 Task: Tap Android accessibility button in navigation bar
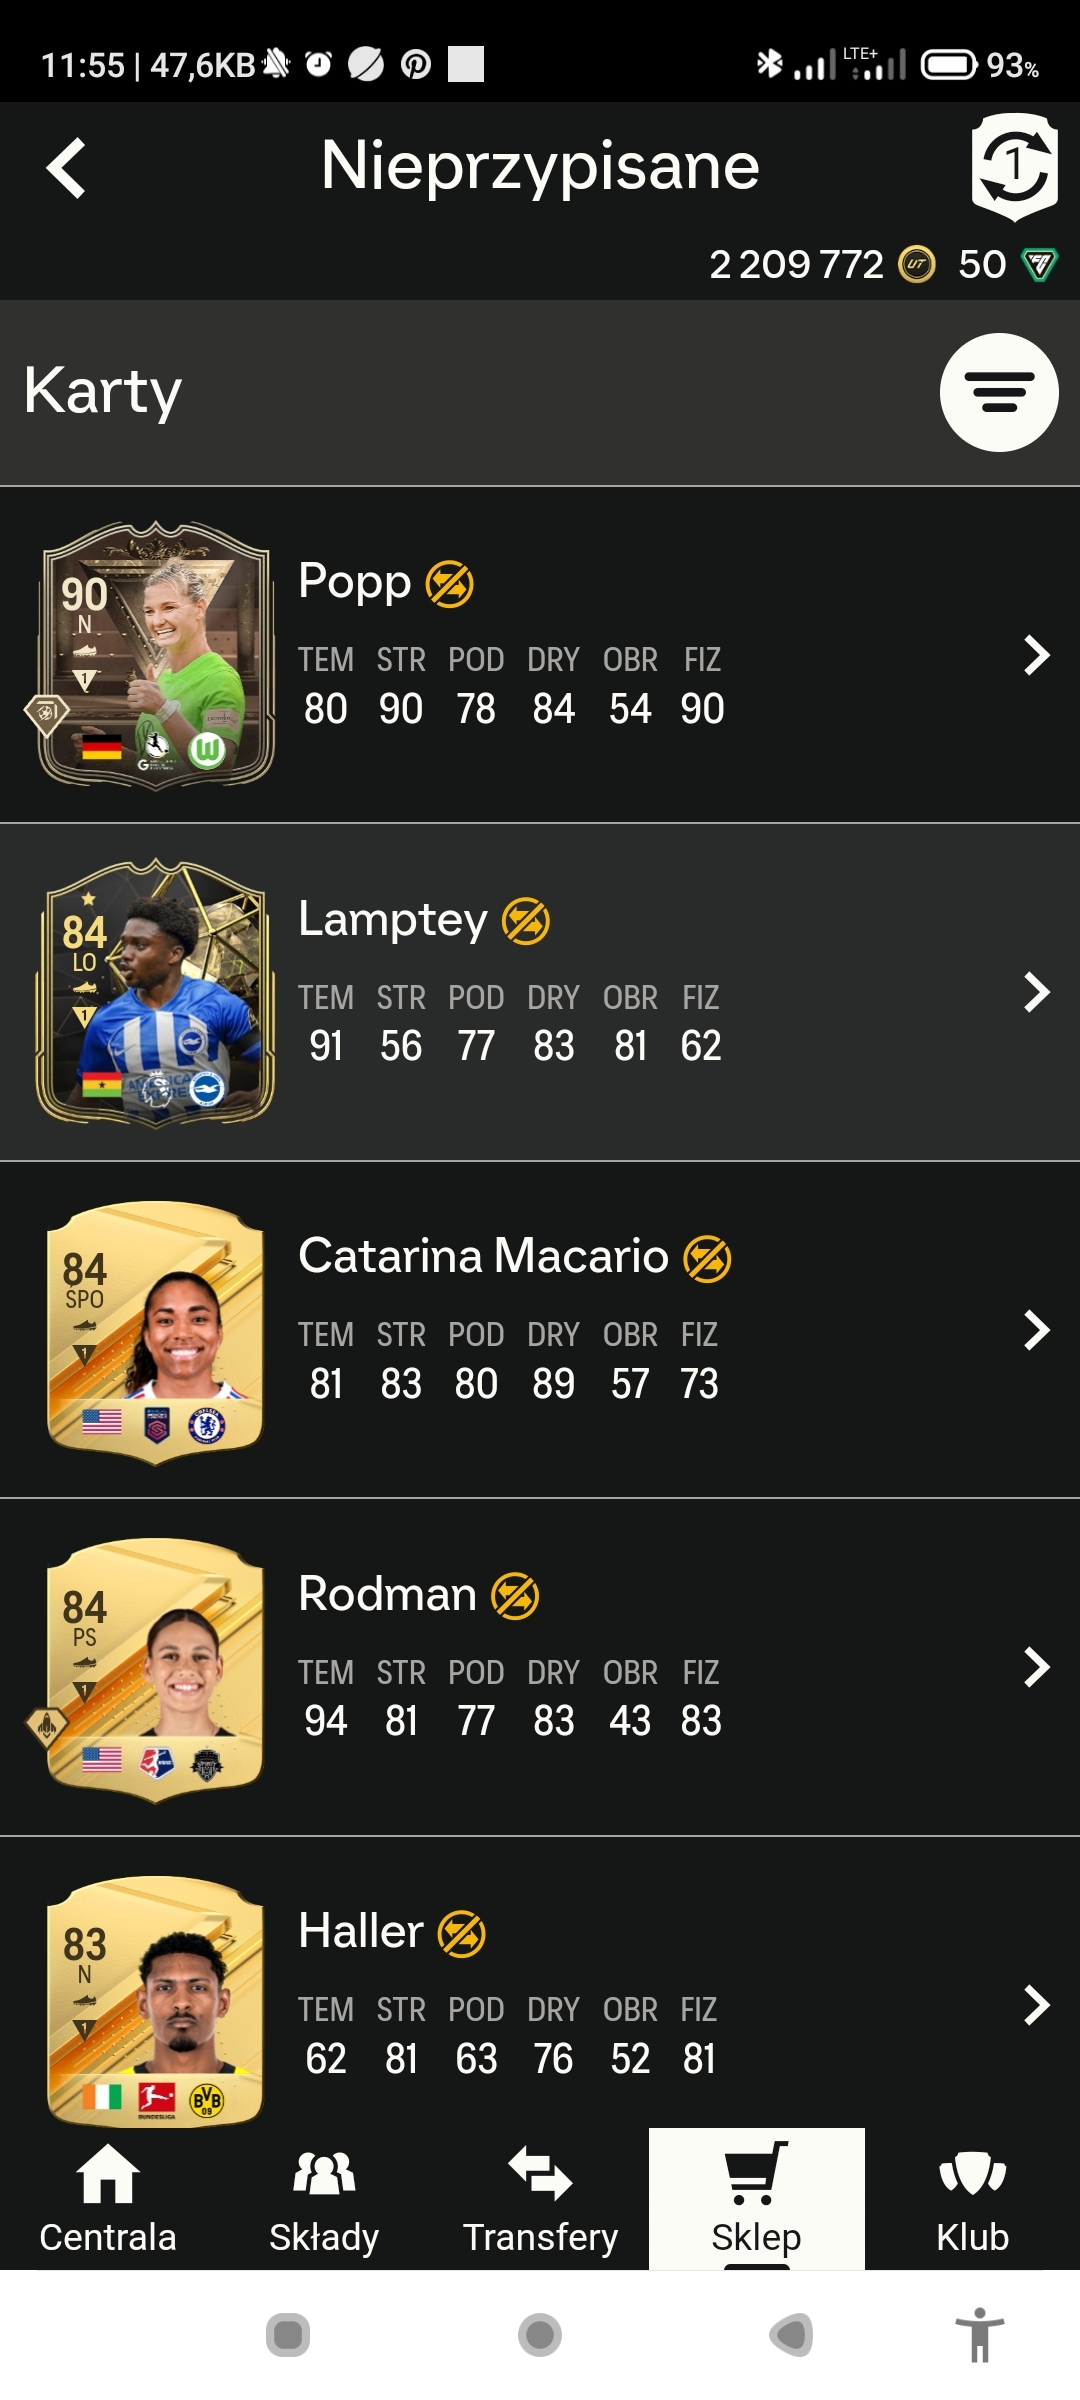pyautogui.click(x=979, y=2335)
